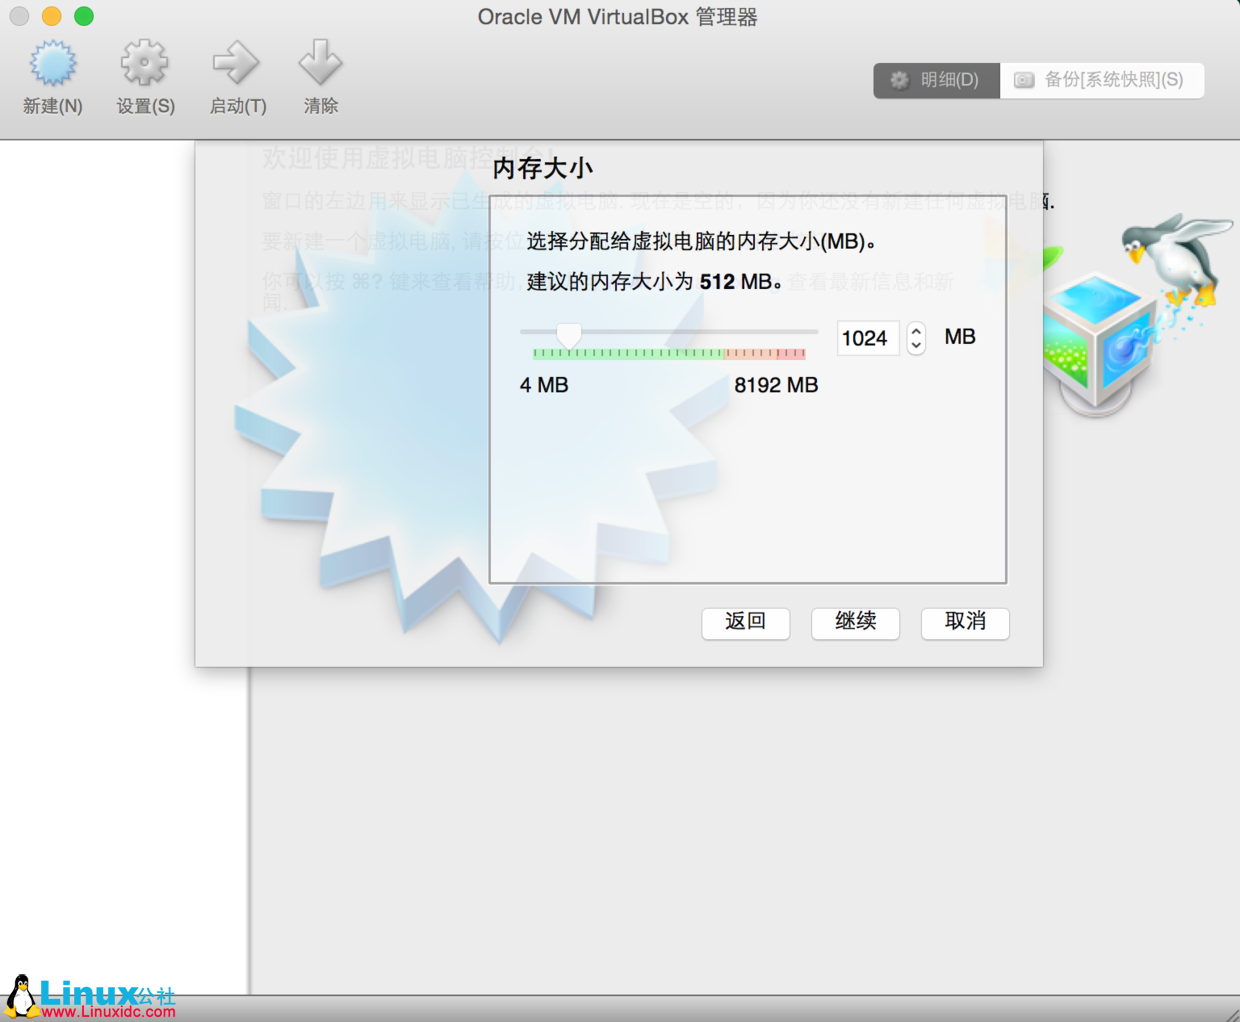Switch to the Snapshots 备份[系统快照](S) tab
The image size is (1240, 1022).
(1101, 80)
